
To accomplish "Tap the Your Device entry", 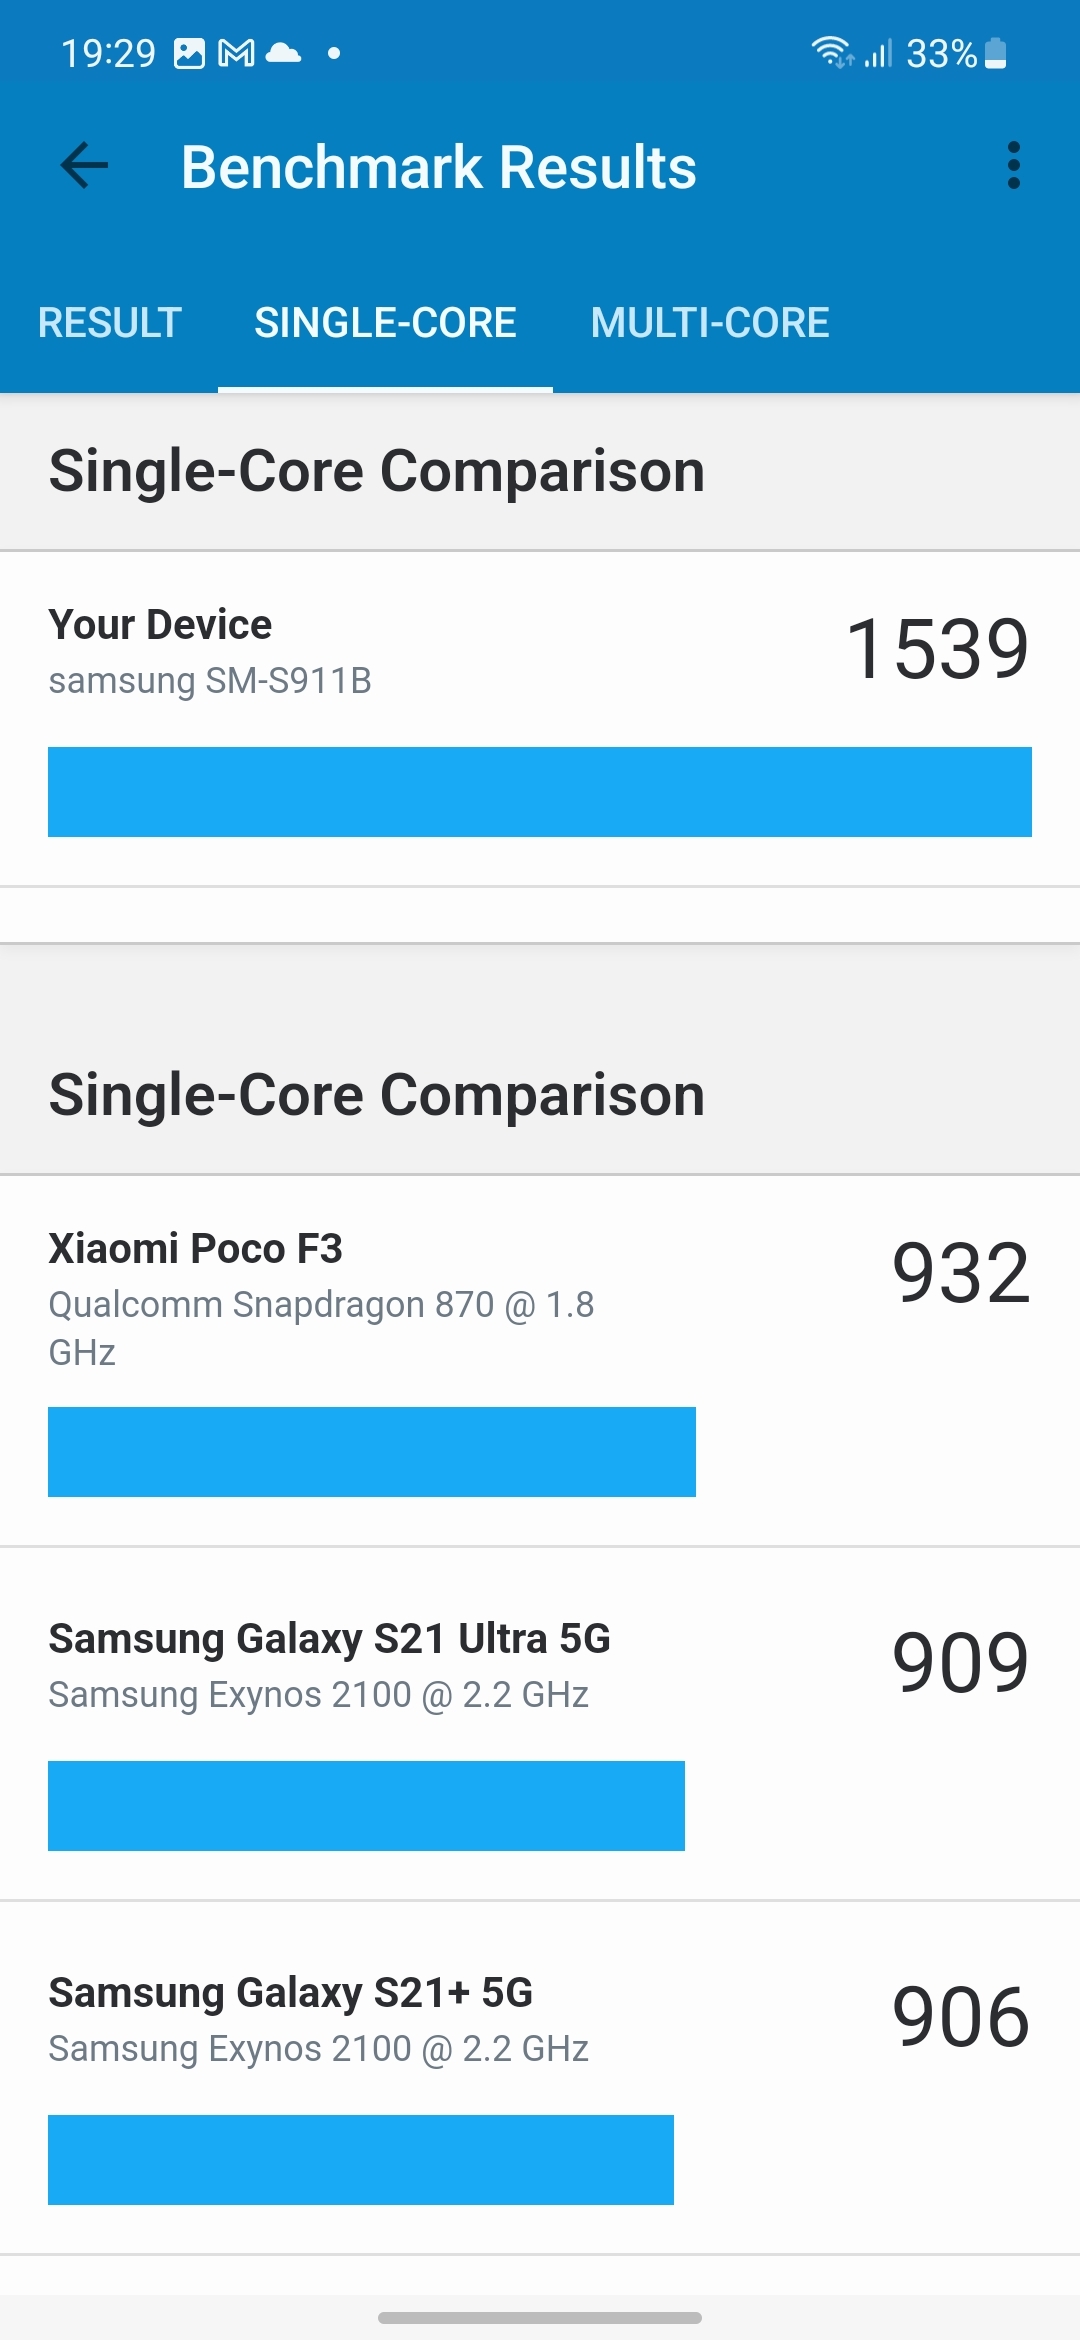I will (x=400, y=650).
